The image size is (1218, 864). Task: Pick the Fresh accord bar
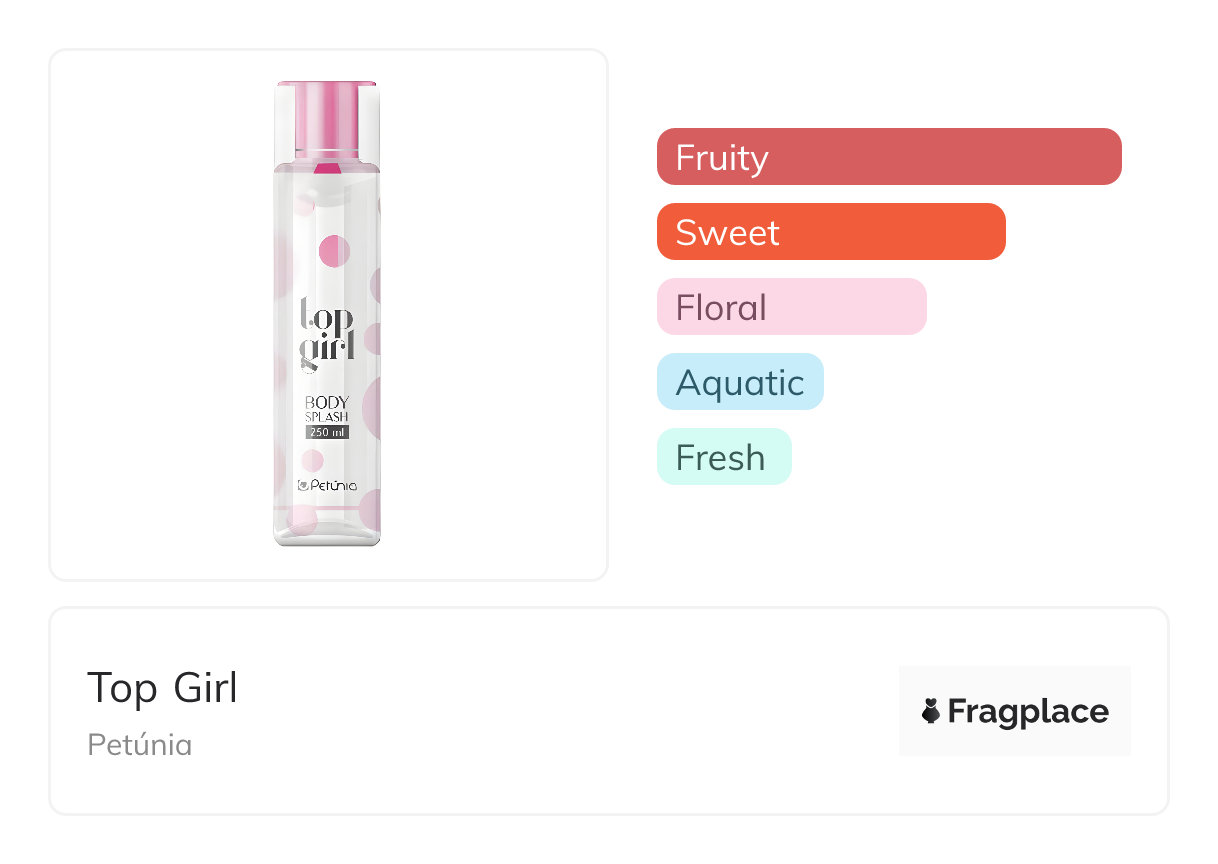723,457
